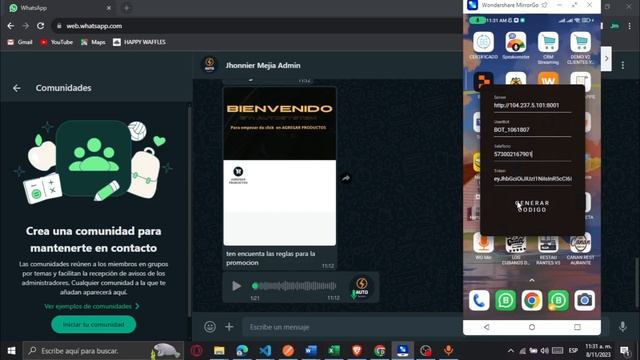
Task: Open File Explorer from the taskbar
Action: point(219,351)
